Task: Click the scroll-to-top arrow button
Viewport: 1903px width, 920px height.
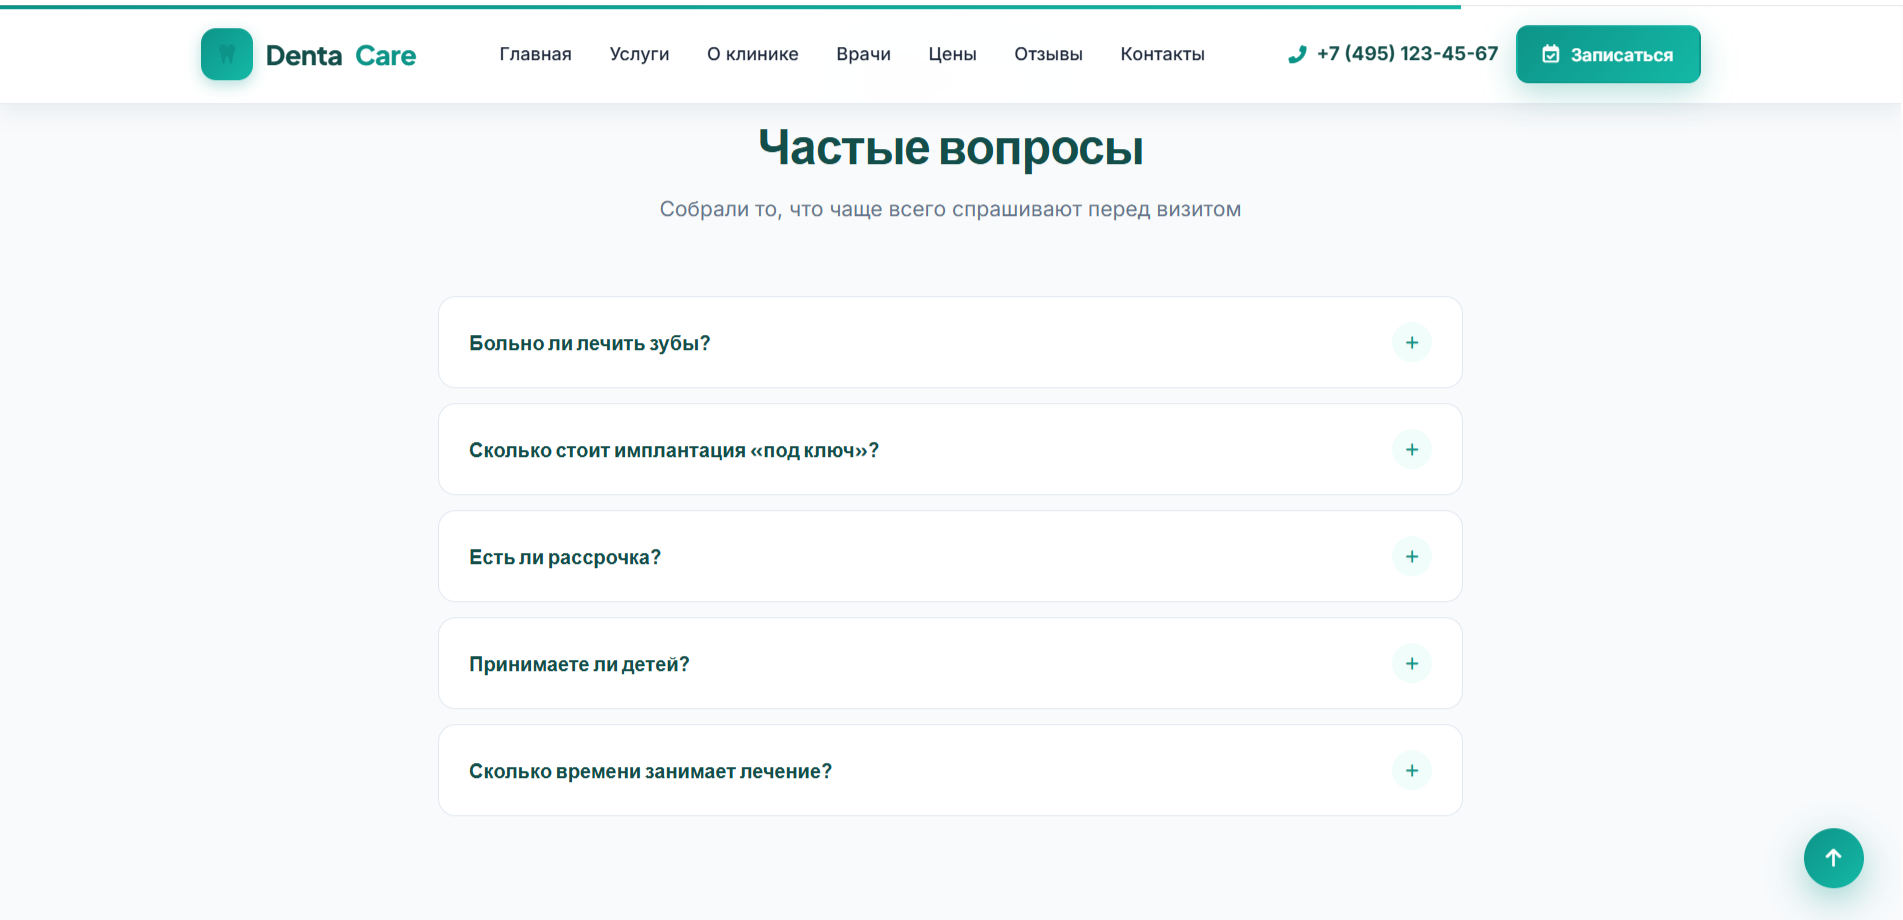Action: point(1833,858)
